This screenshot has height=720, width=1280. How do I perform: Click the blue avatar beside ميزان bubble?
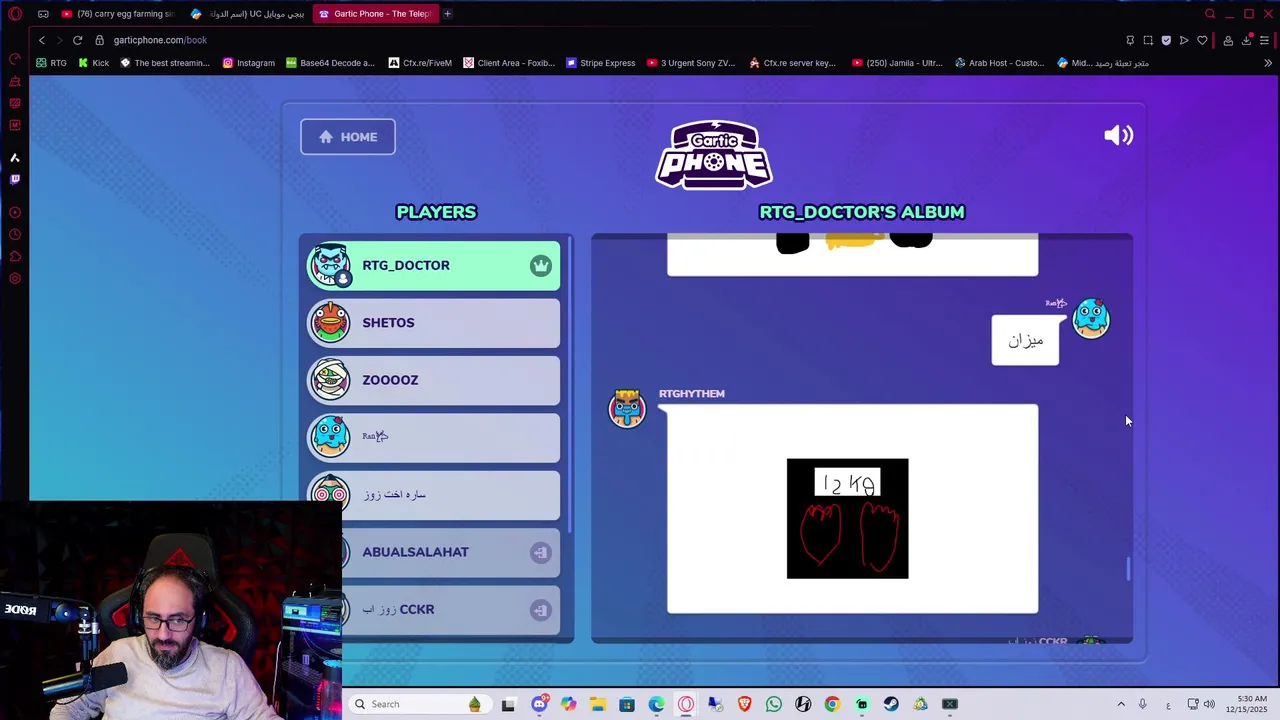[x=1091, y=319]
